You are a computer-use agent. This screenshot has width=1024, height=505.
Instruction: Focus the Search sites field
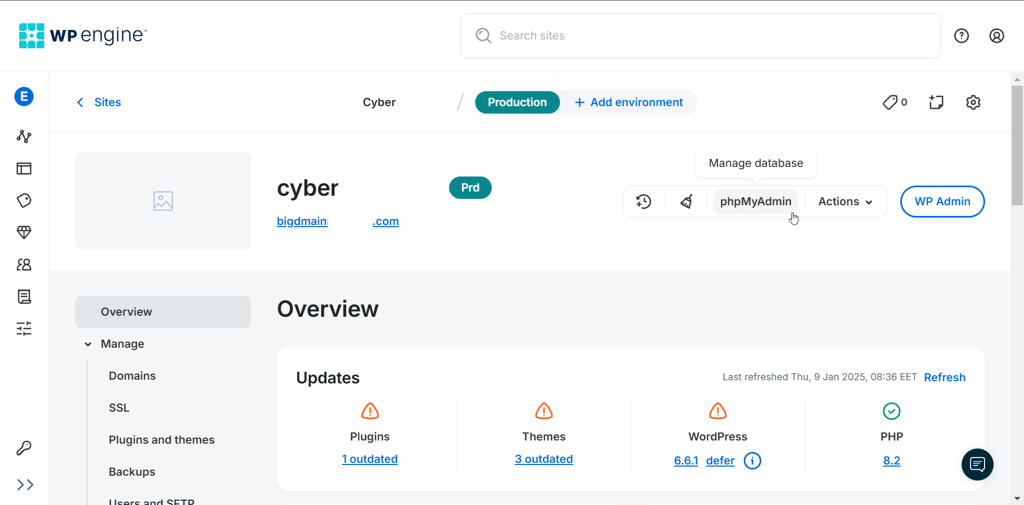pyautogui.click(x=701, y=36)
